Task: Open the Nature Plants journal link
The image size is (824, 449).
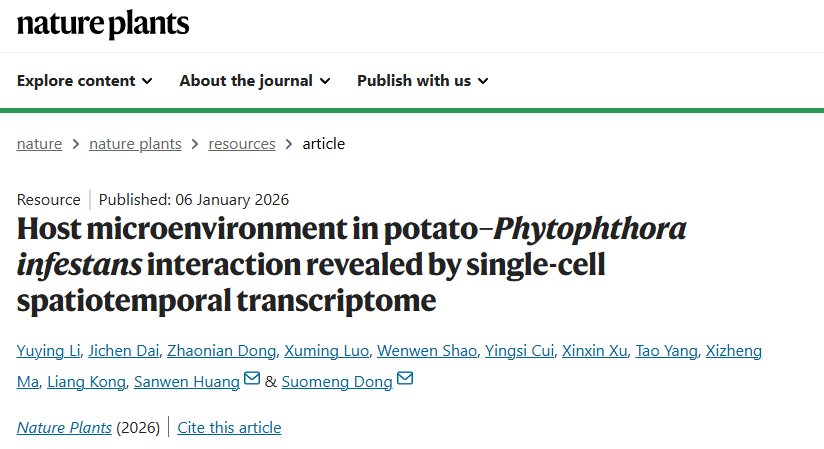Action: [64, 428]
